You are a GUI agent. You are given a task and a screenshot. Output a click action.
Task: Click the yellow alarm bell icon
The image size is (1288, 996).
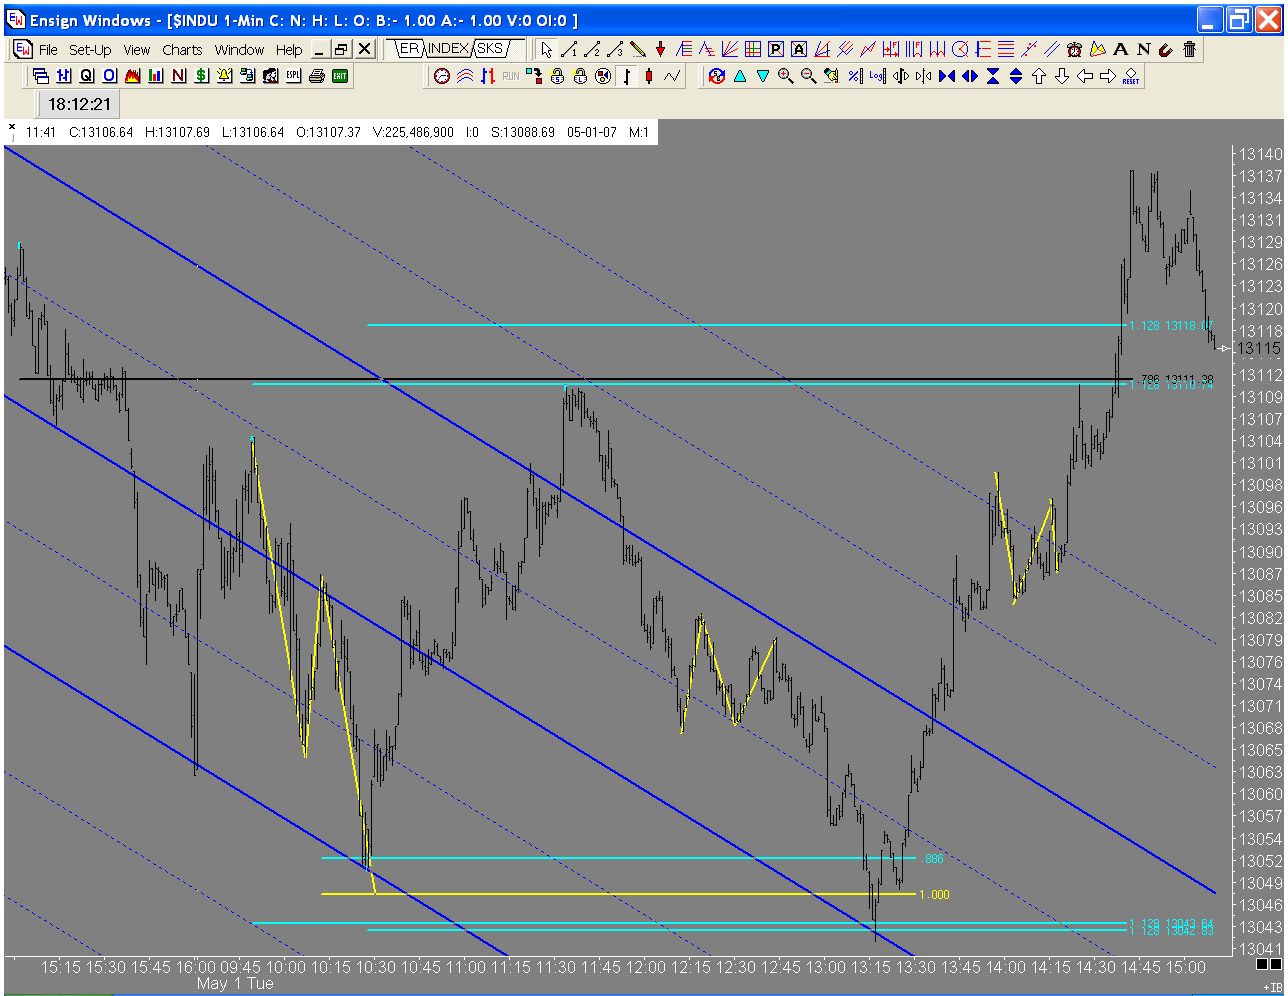pos(224,76)
